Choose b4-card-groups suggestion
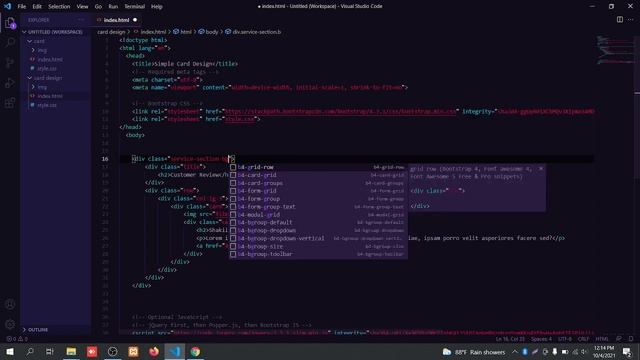This screenshot has height=360, width=640. coord(318,183)
